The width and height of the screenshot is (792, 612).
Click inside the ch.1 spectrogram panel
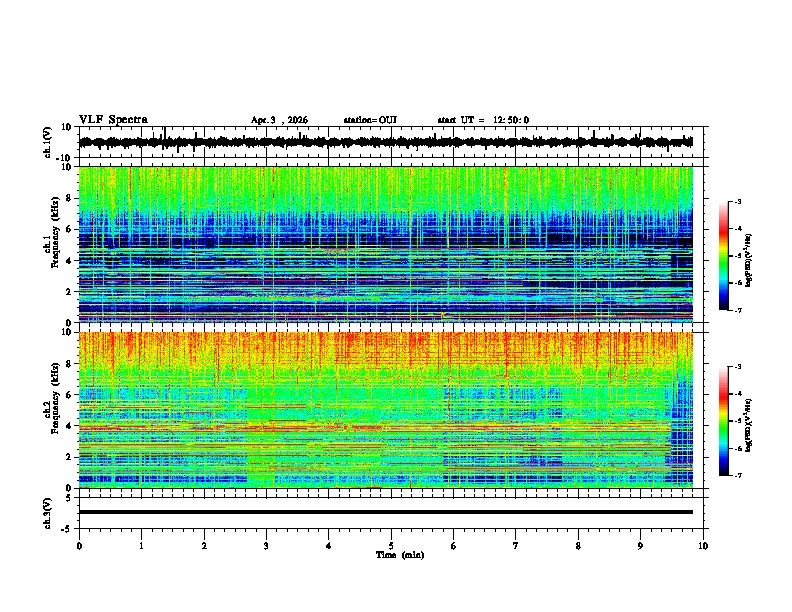(385, 244)
